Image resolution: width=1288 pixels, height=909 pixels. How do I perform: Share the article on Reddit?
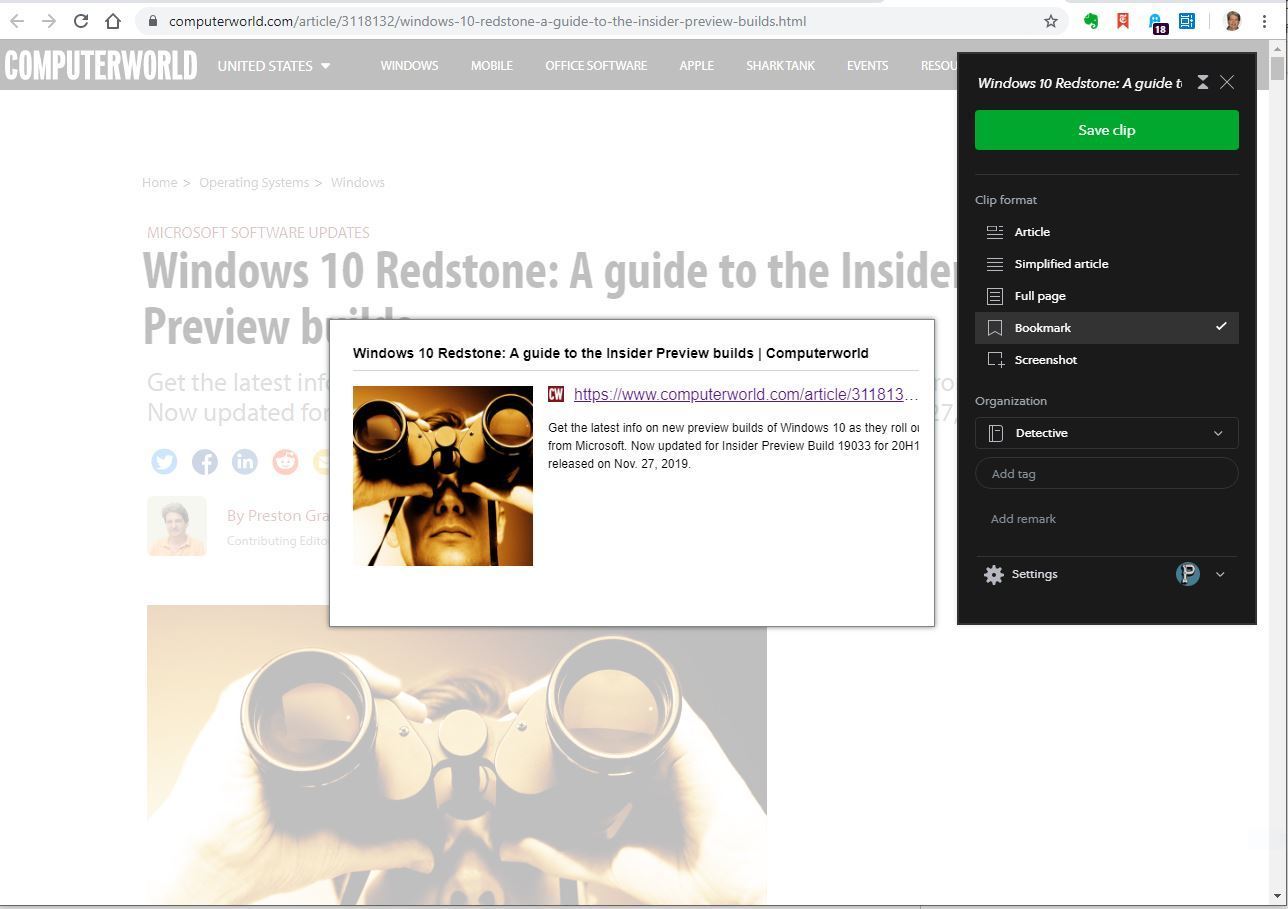pos(285,461)
